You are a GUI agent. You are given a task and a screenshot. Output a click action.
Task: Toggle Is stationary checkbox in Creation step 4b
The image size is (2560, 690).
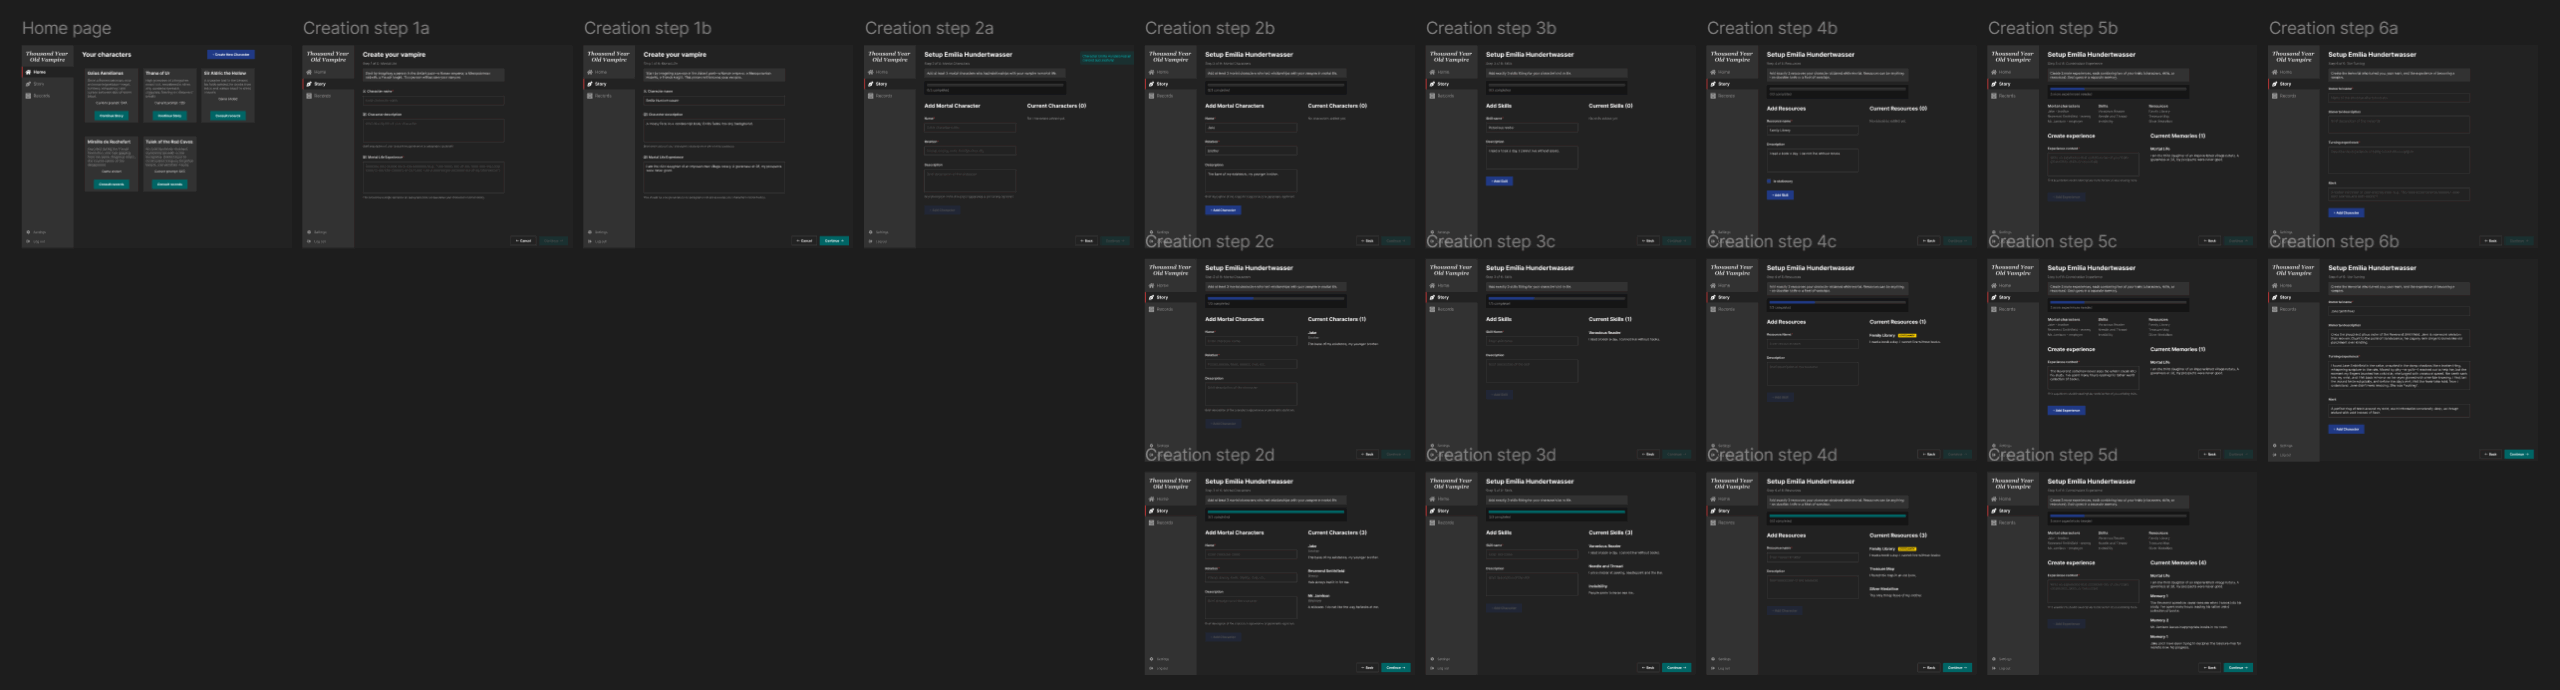[x=1769, y=181]
